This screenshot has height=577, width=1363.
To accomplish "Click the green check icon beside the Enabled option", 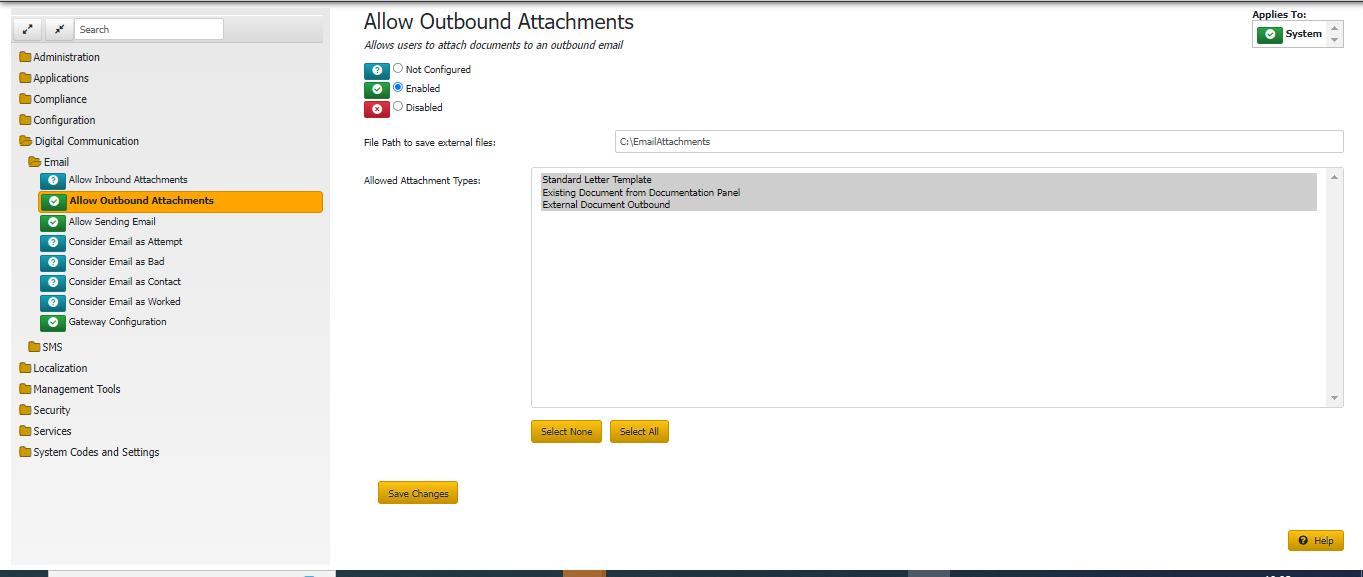I will click(377, 89).
